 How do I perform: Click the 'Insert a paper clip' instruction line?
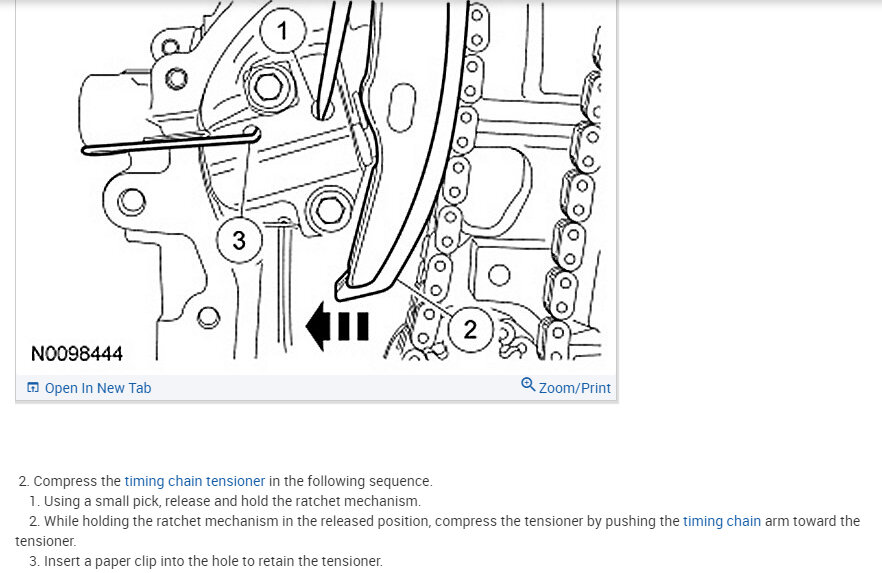(206, 561)
